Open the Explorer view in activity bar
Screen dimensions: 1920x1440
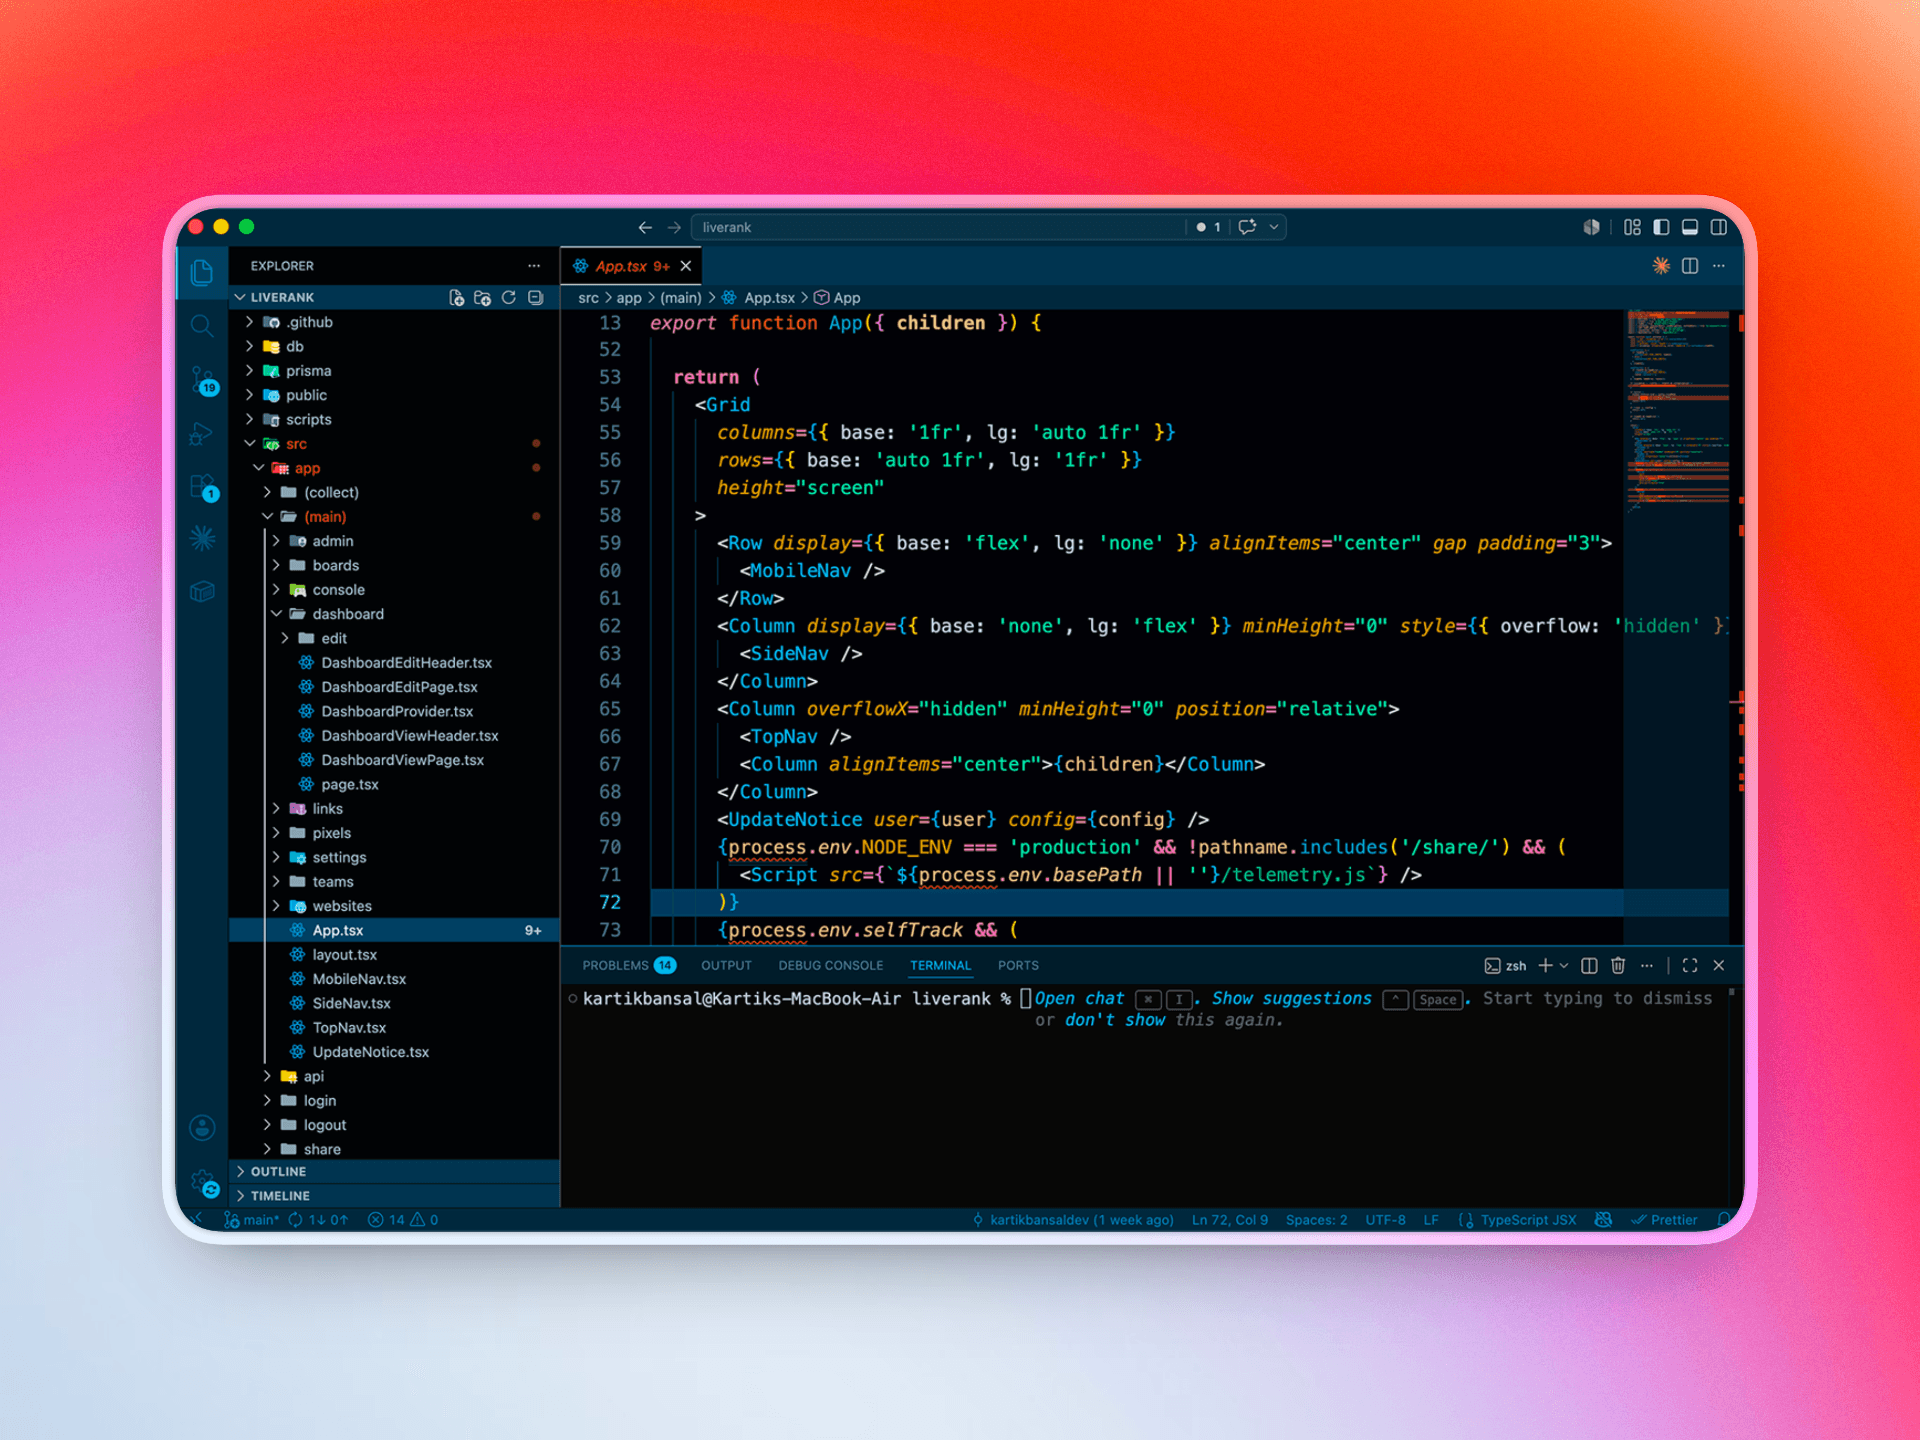coord(202,272)
